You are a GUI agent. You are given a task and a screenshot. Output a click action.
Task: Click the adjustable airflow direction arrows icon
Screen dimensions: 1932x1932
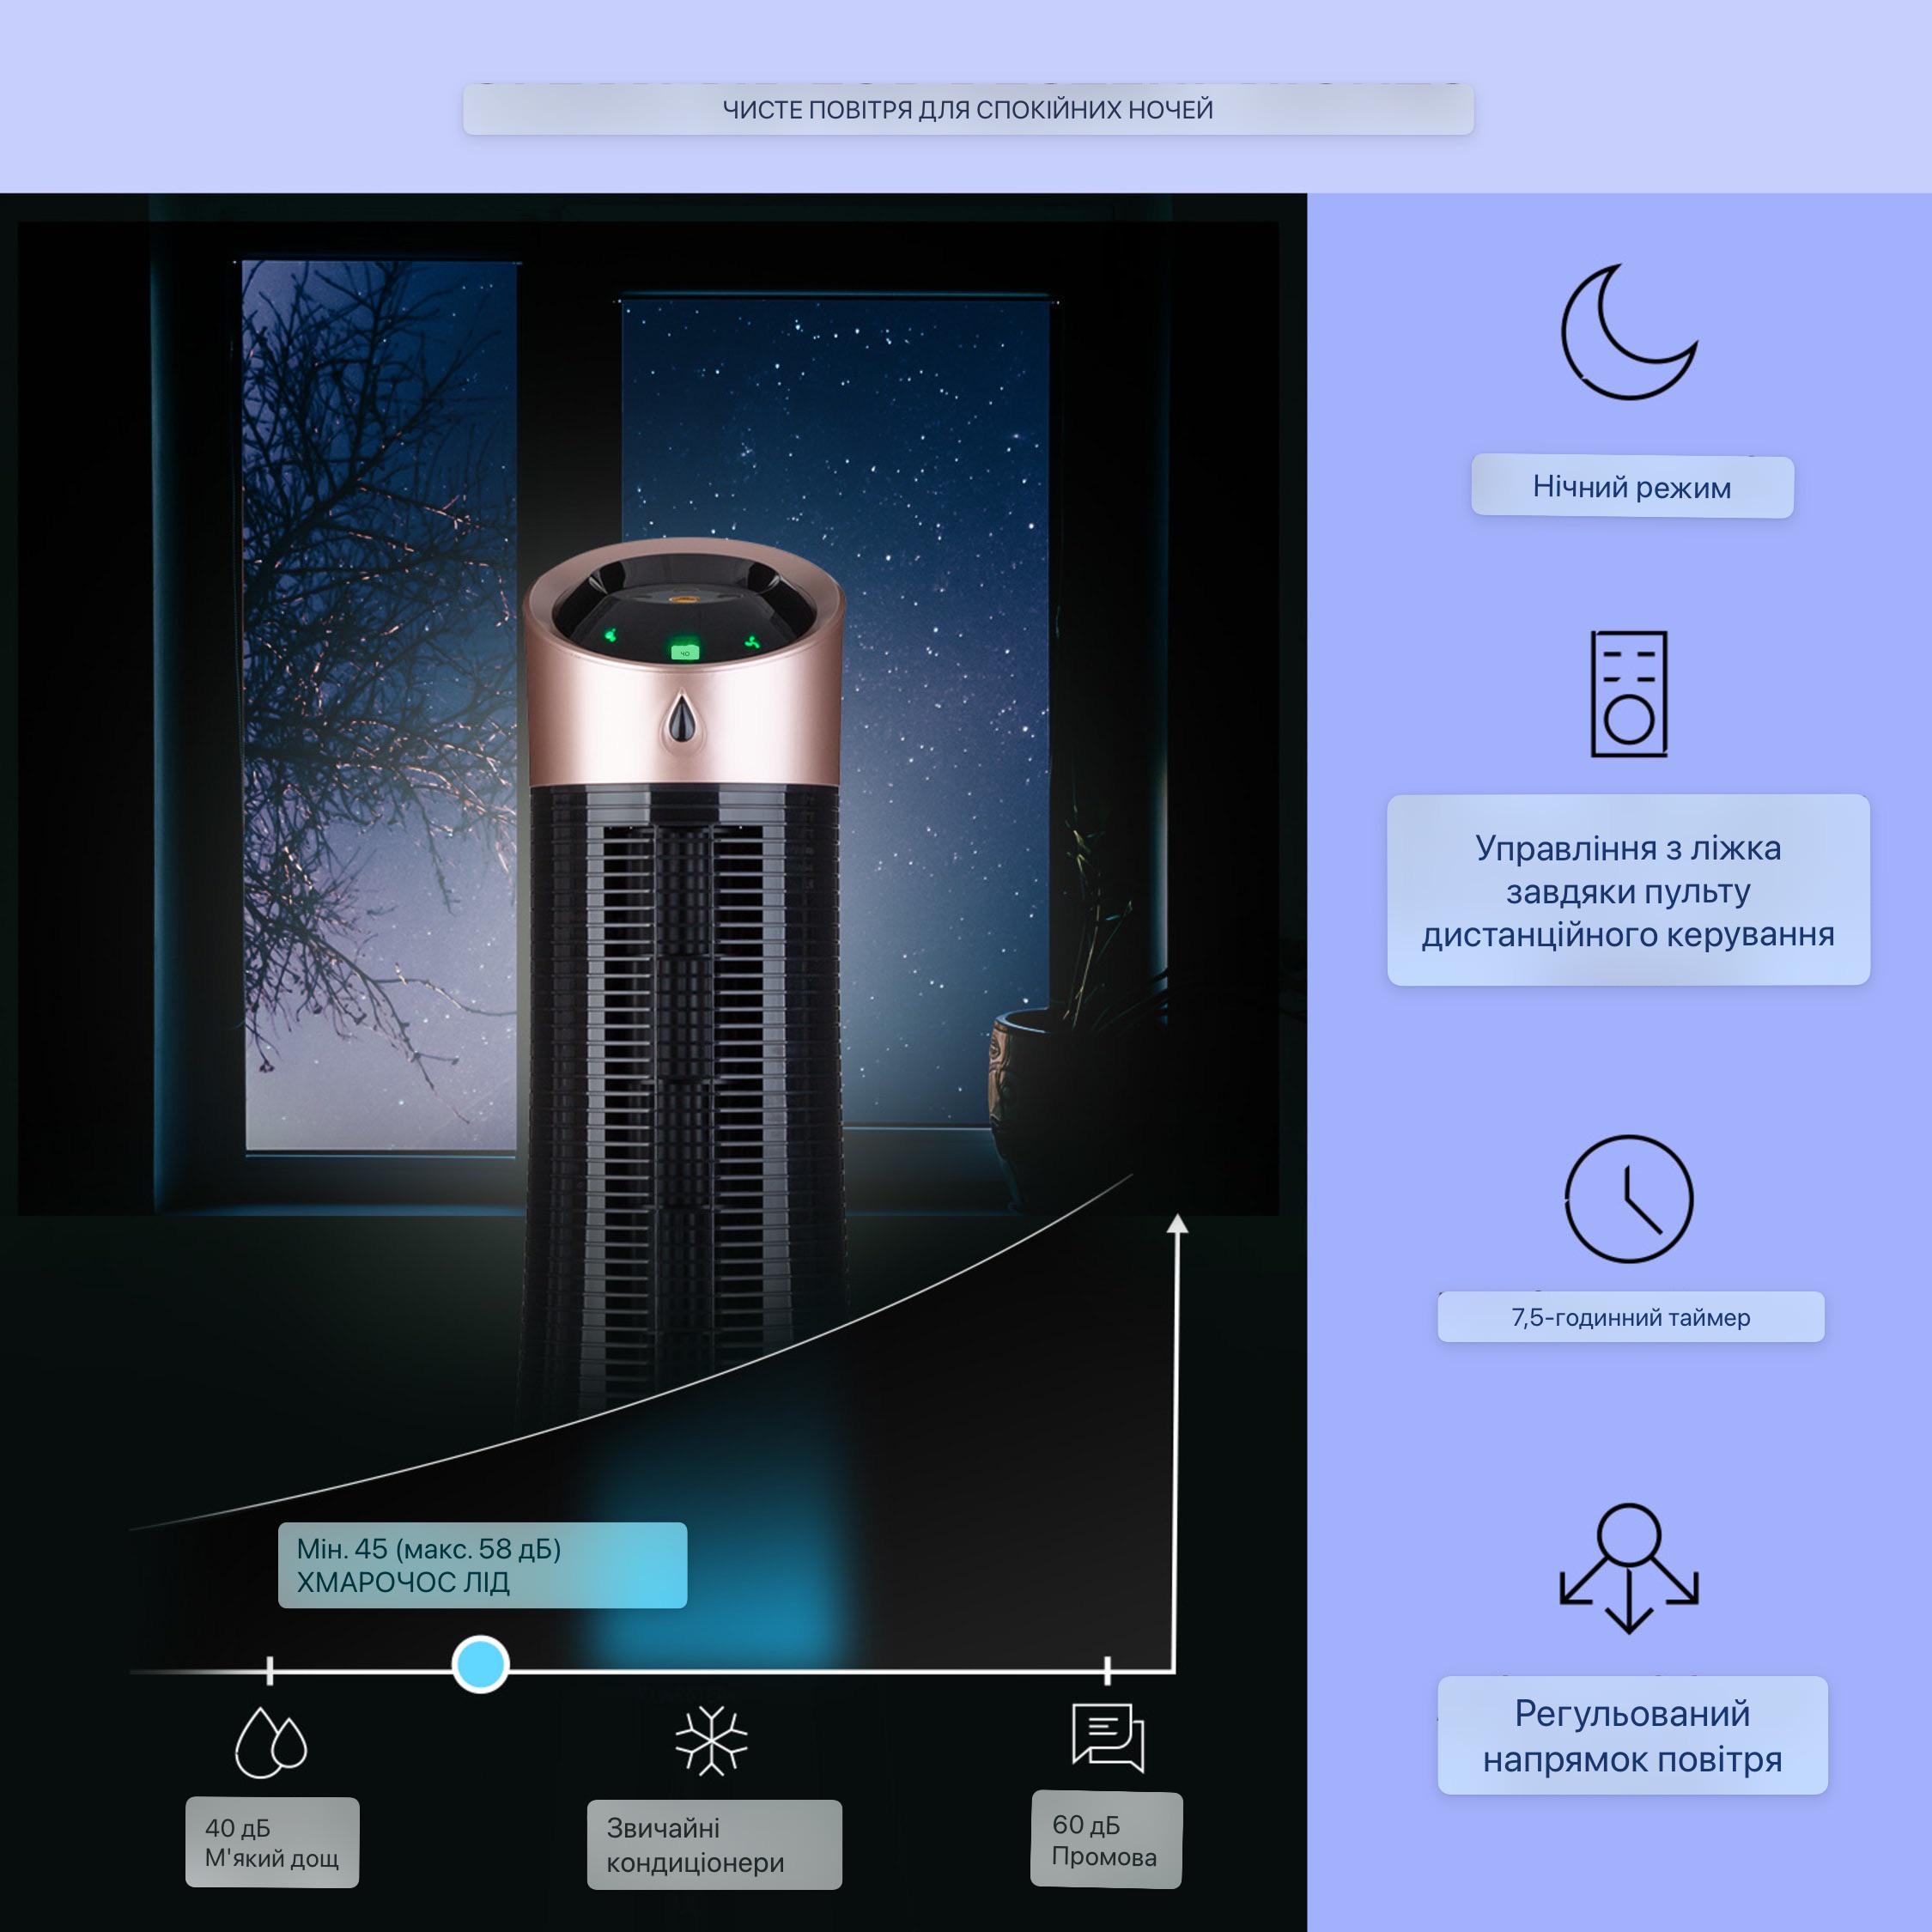(1629, 1568)
